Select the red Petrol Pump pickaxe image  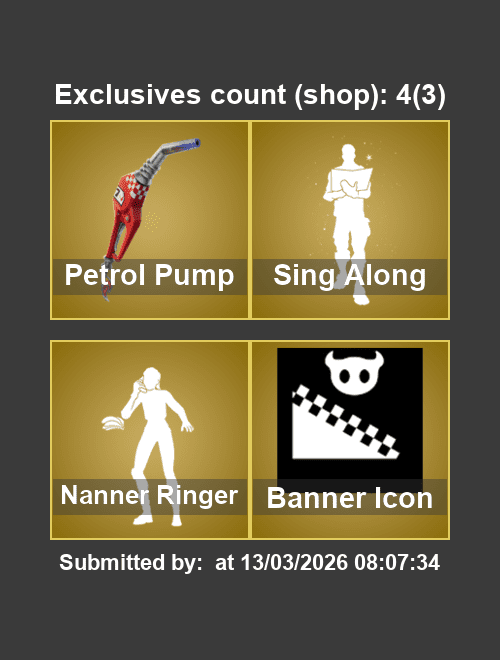coord(151,219)
